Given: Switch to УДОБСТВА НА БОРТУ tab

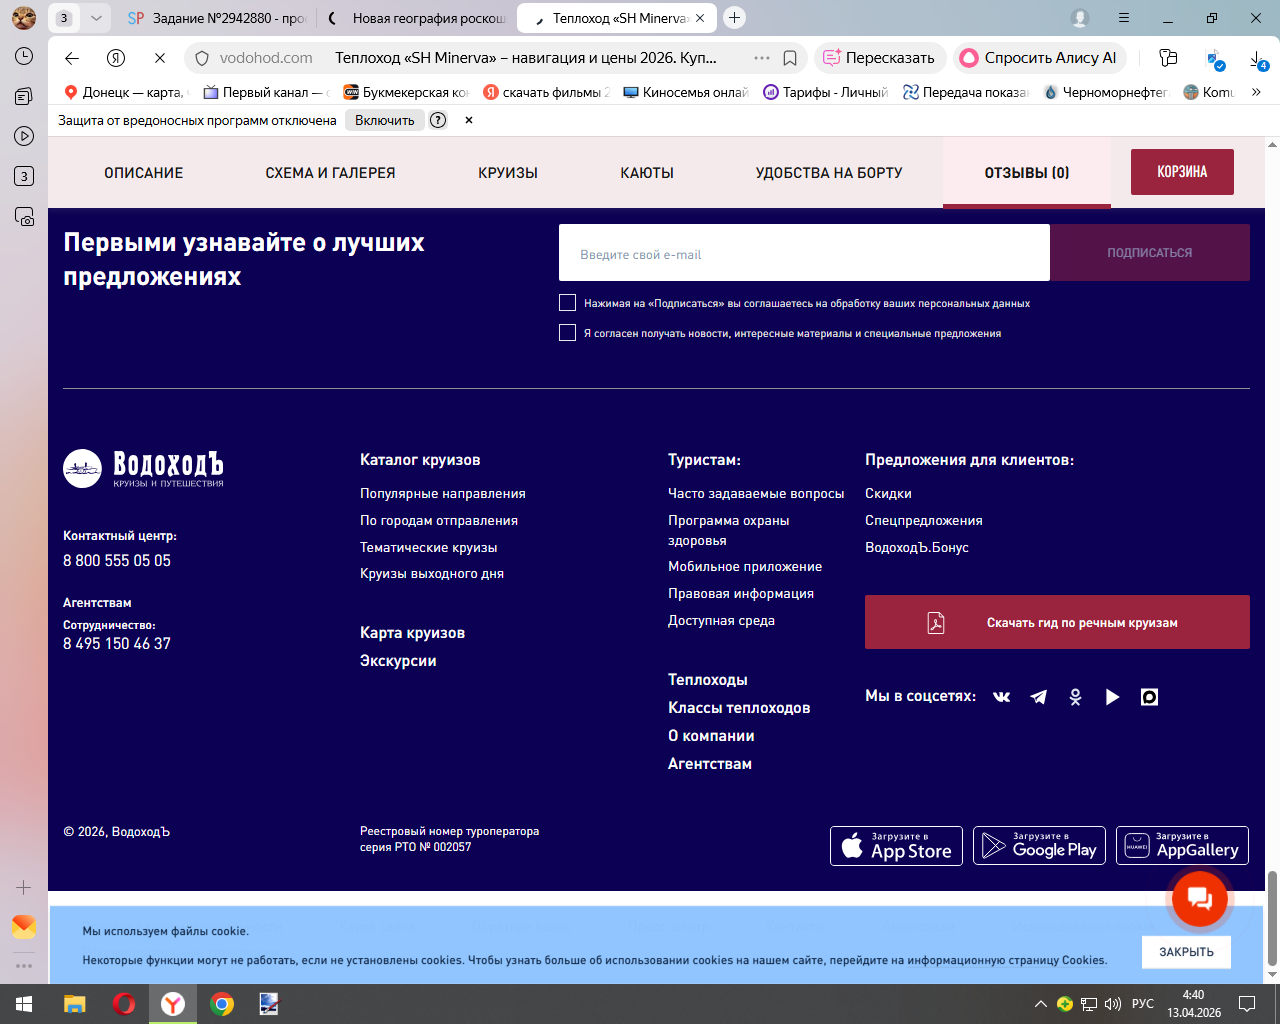Looking at the screenshot, I should 829,173.
